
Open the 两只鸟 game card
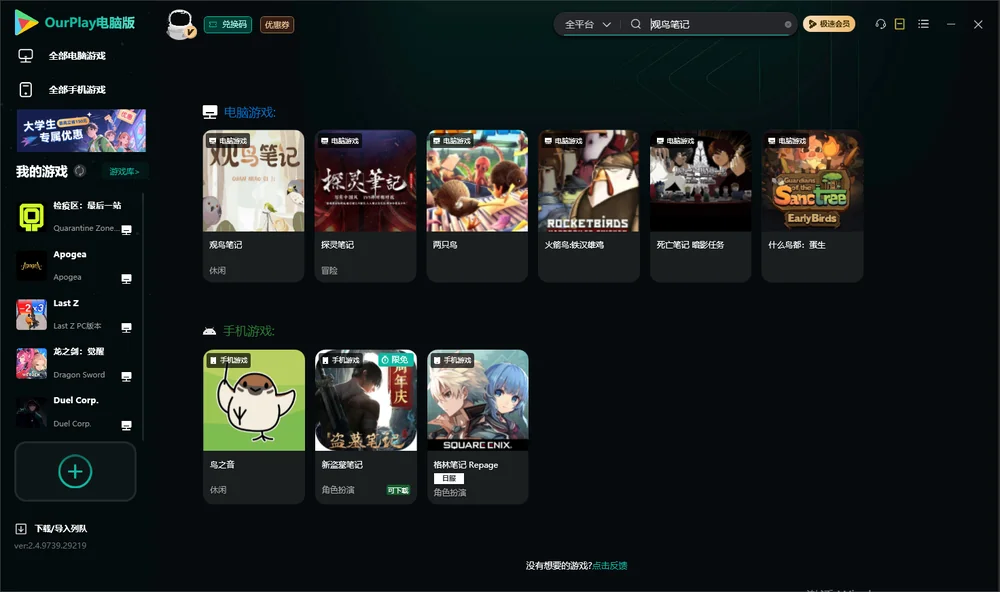tap(477, 206)
